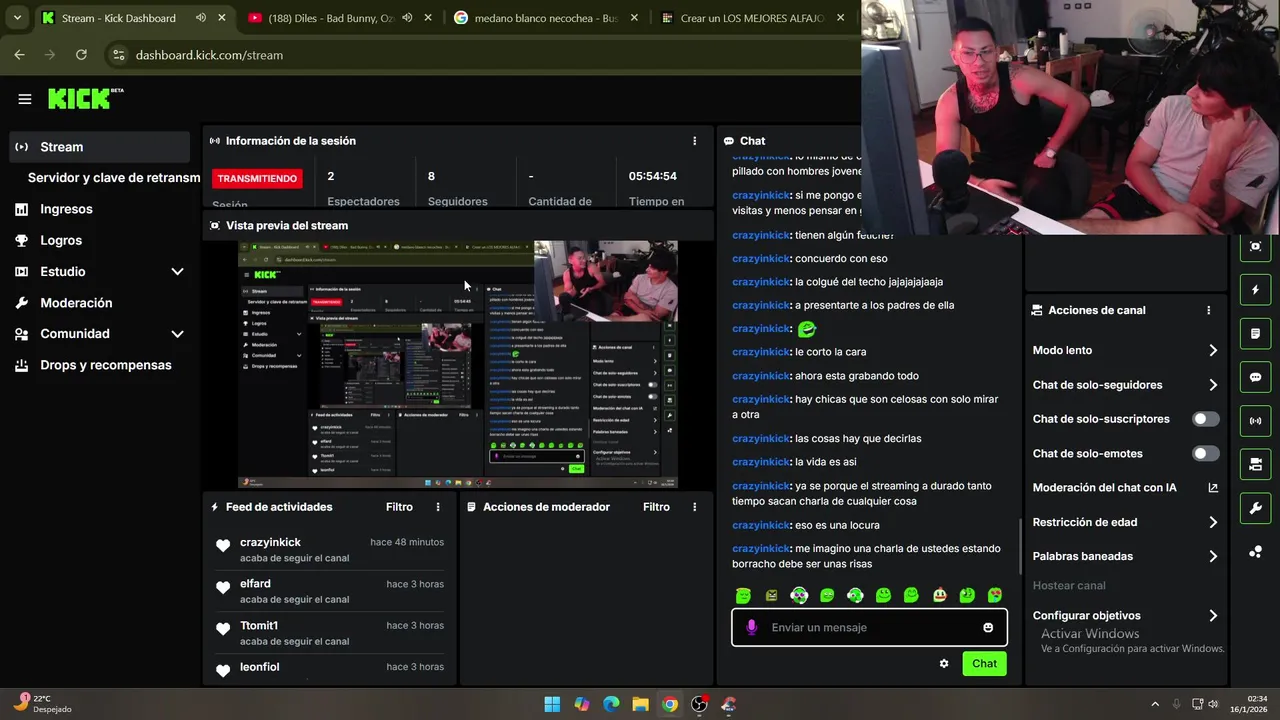Switch to Crear un LOS MEJORES ALFAJORES tab
The width and height of the screenshot is (1280, 720).
(x=752, y=18)
